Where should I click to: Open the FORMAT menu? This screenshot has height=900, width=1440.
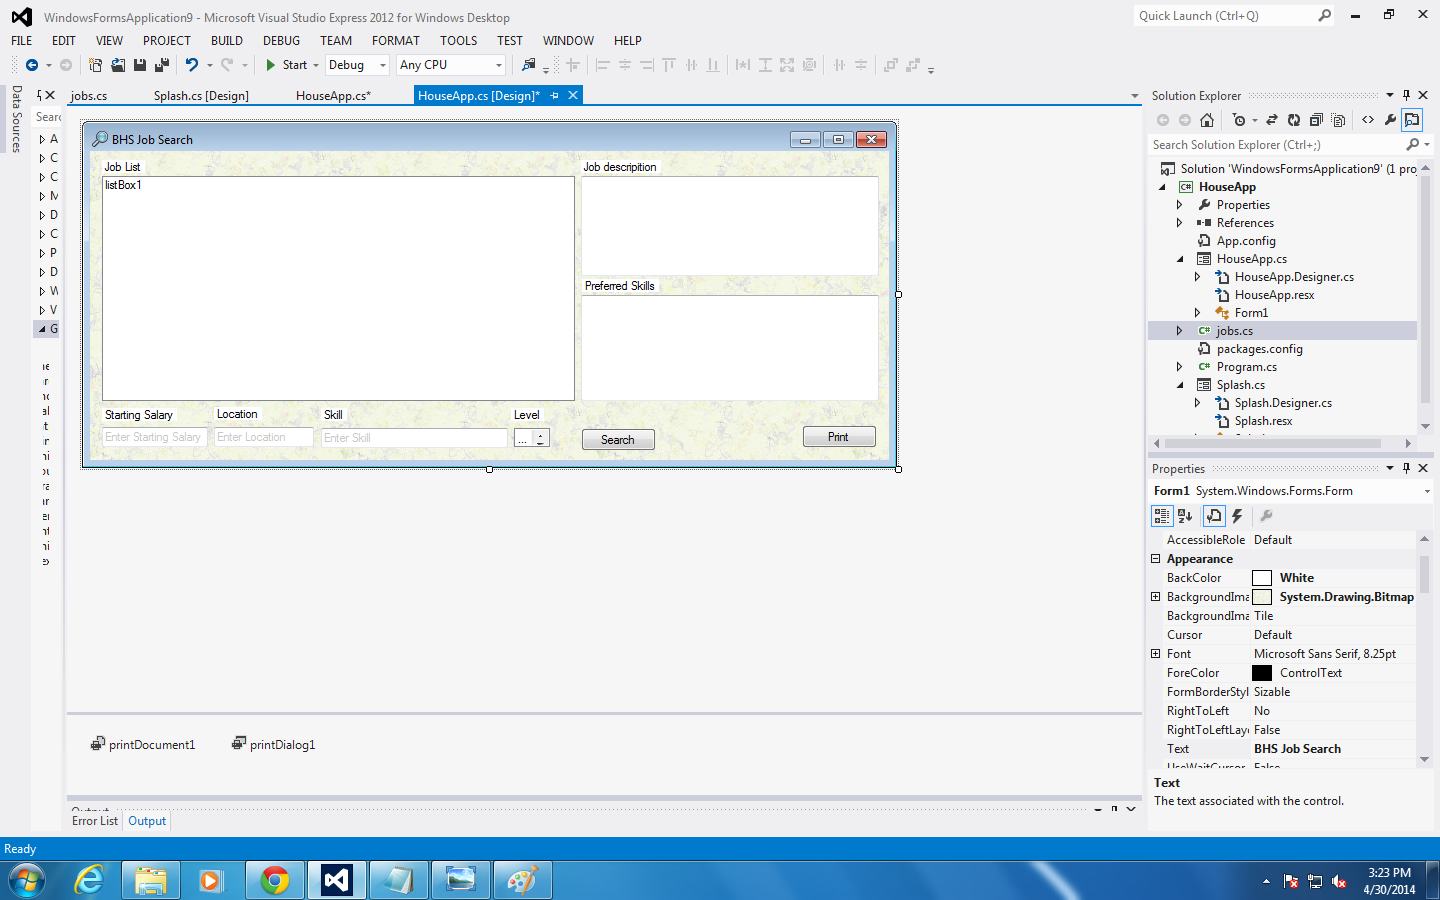point(396,41)
